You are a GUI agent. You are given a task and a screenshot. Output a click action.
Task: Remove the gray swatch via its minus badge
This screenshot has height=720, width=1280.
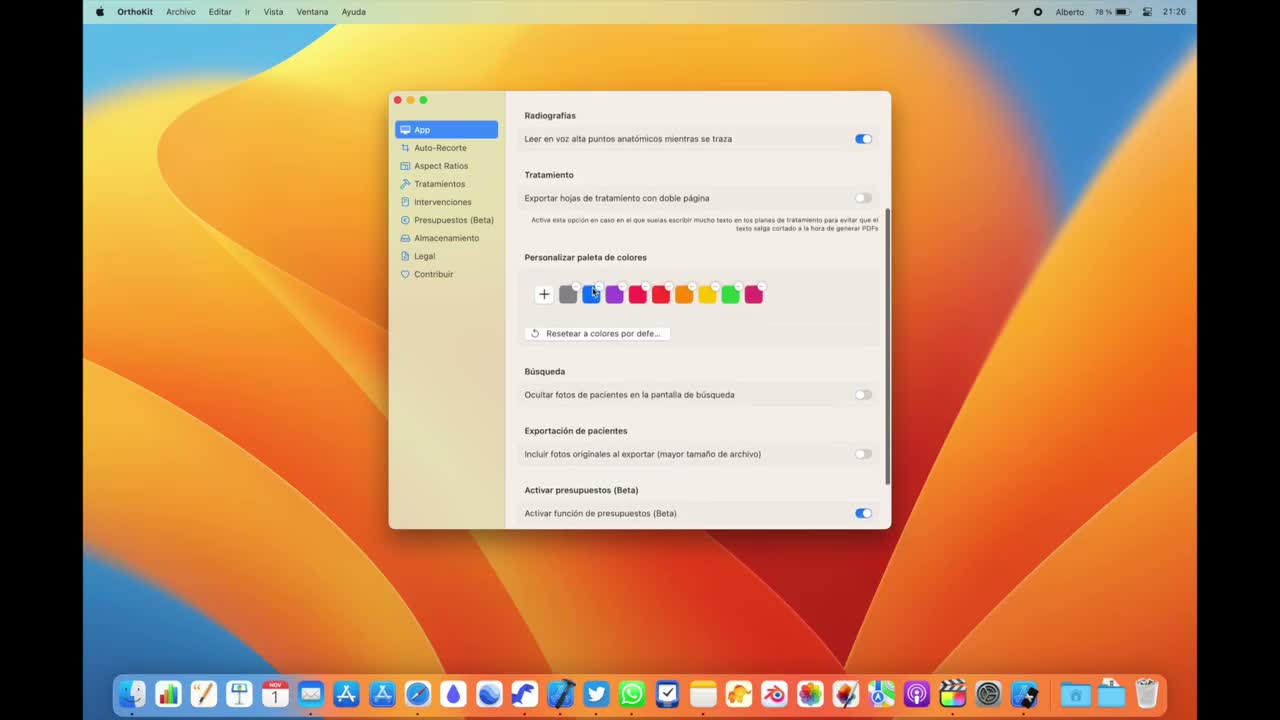[x=576, y=287]
